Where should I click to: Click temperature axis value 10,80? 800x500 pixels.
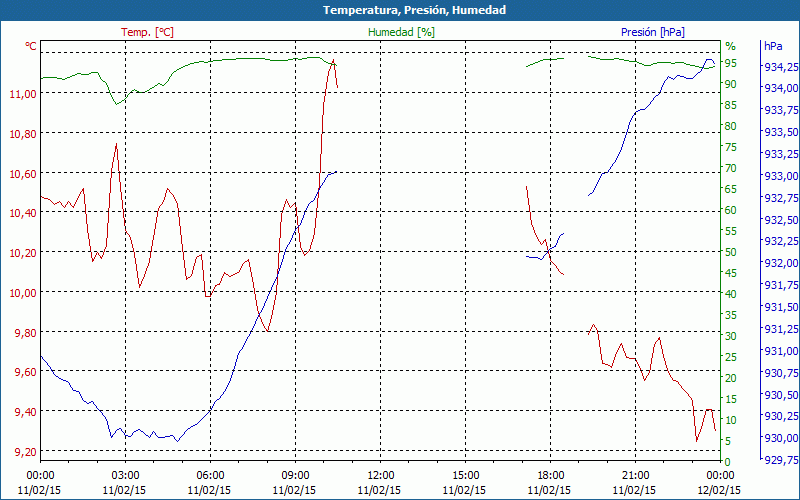23,134
